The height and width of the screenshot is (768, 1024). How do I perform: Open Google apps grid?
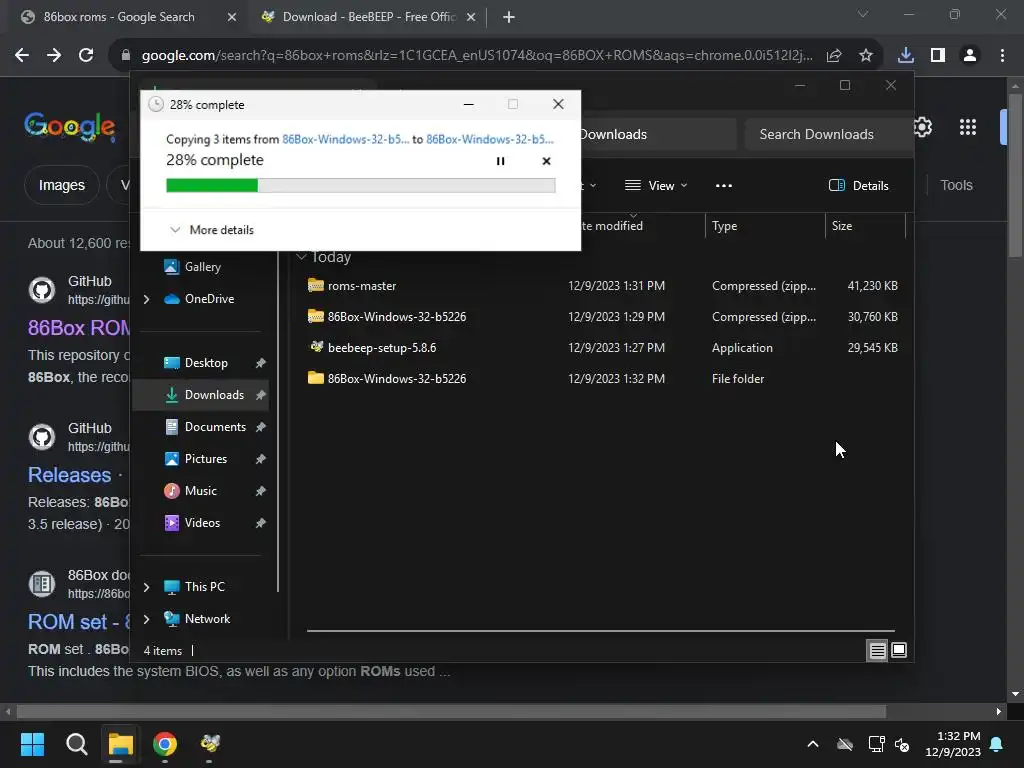pos(968,127)
